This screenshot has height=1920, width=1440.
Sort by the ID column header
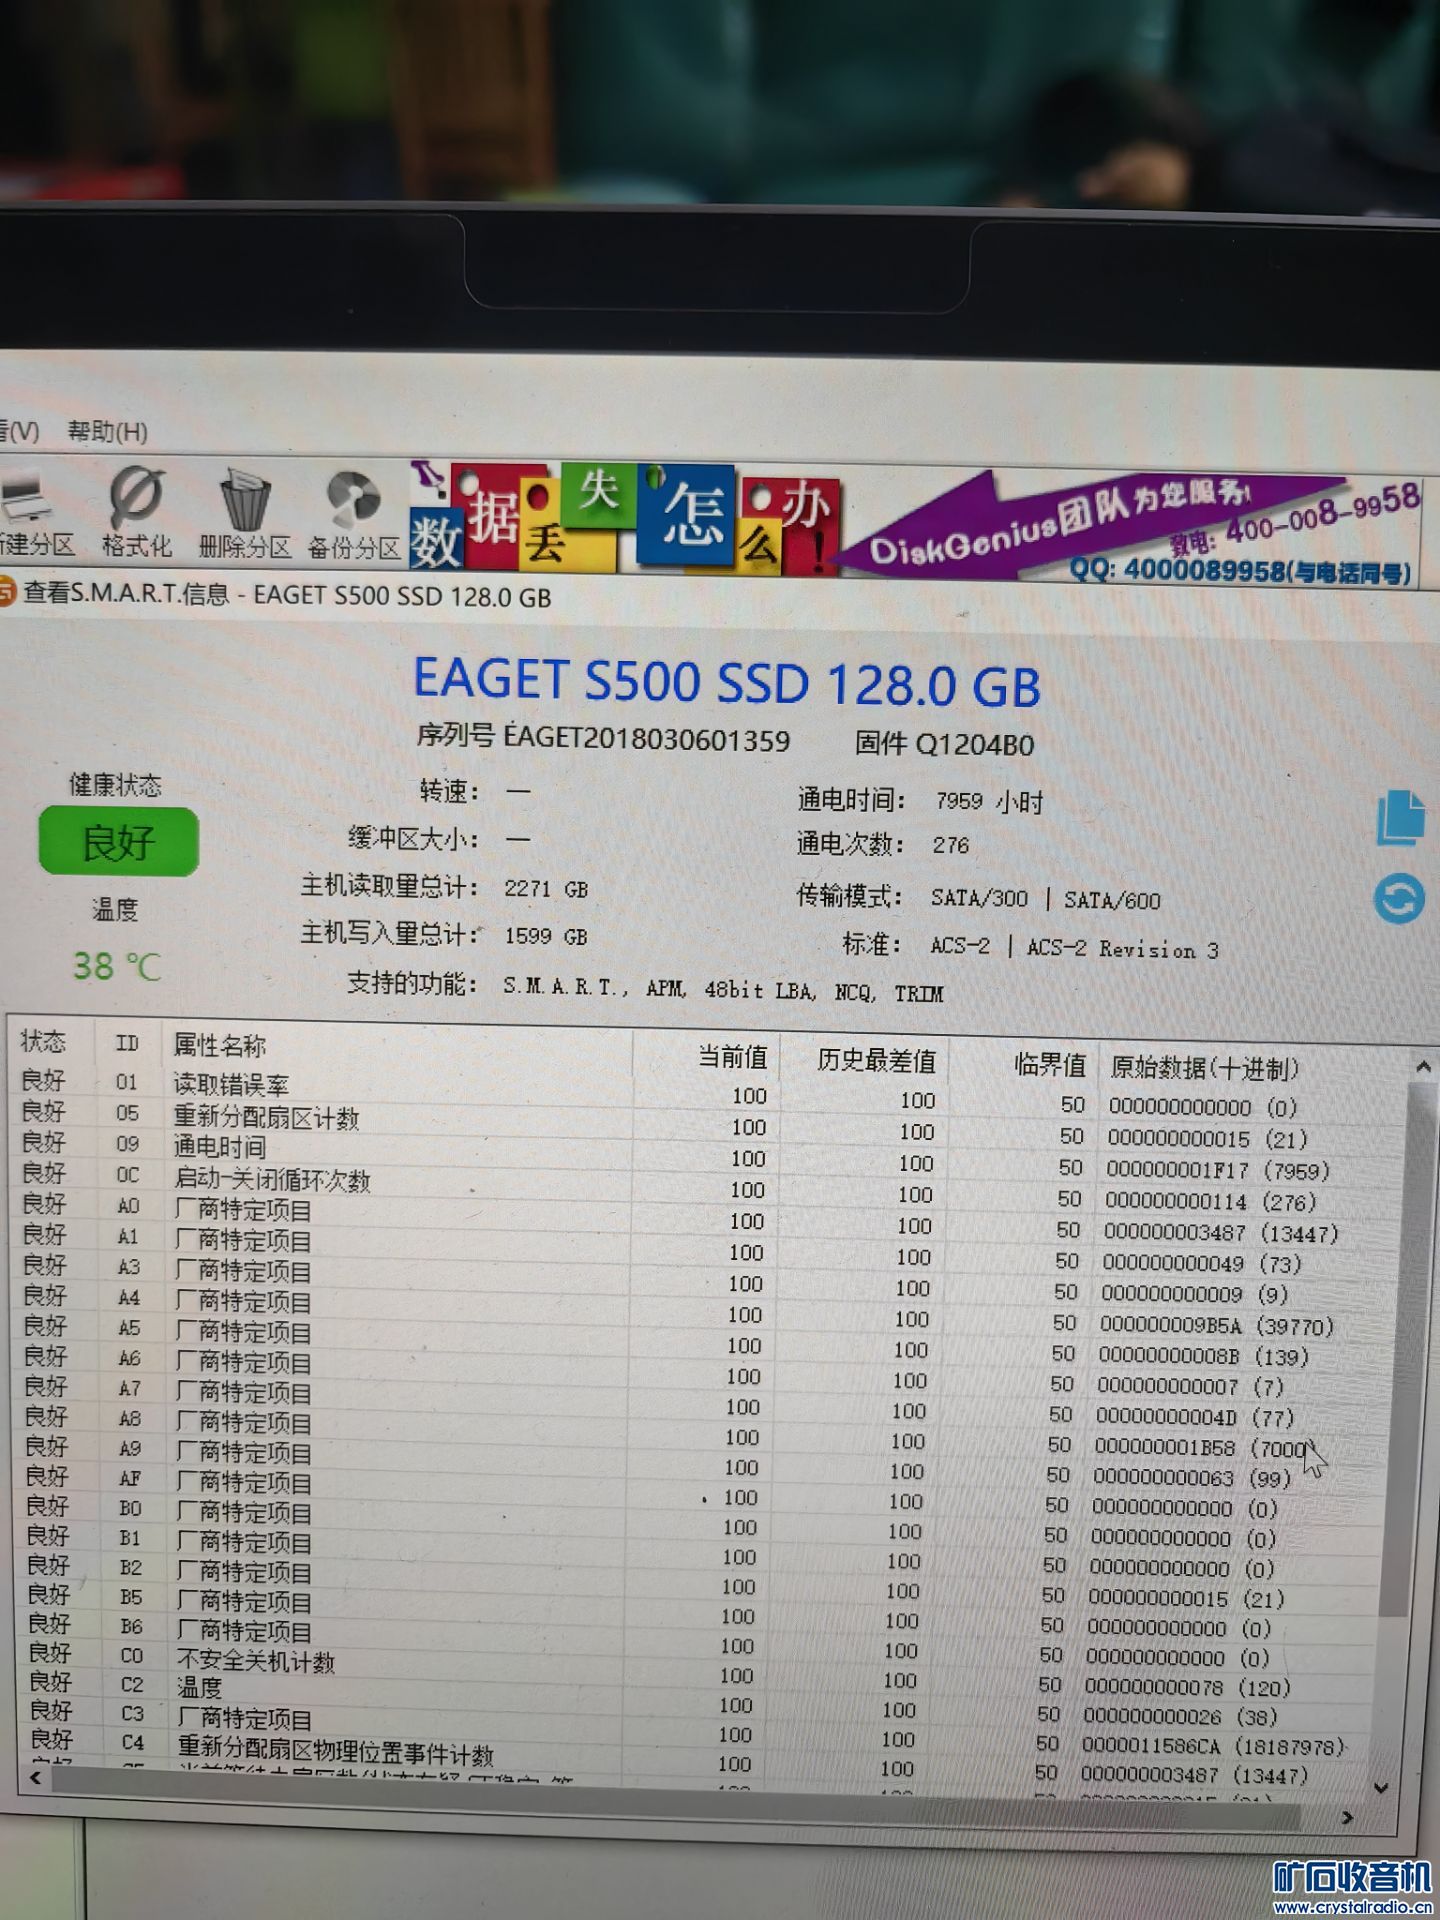tap(126, 1044)
